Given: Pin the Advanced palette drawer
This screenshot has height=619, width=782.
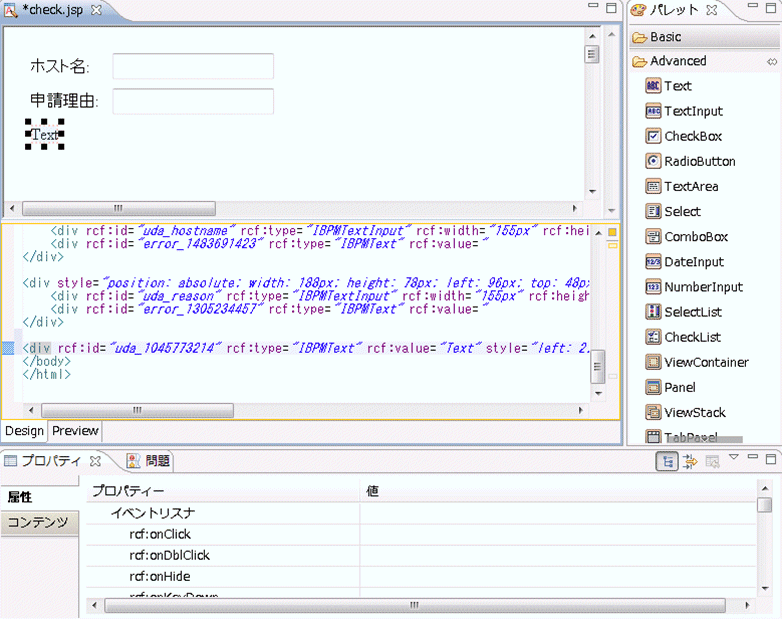Looking at the screenshot, I should (771, 62).
